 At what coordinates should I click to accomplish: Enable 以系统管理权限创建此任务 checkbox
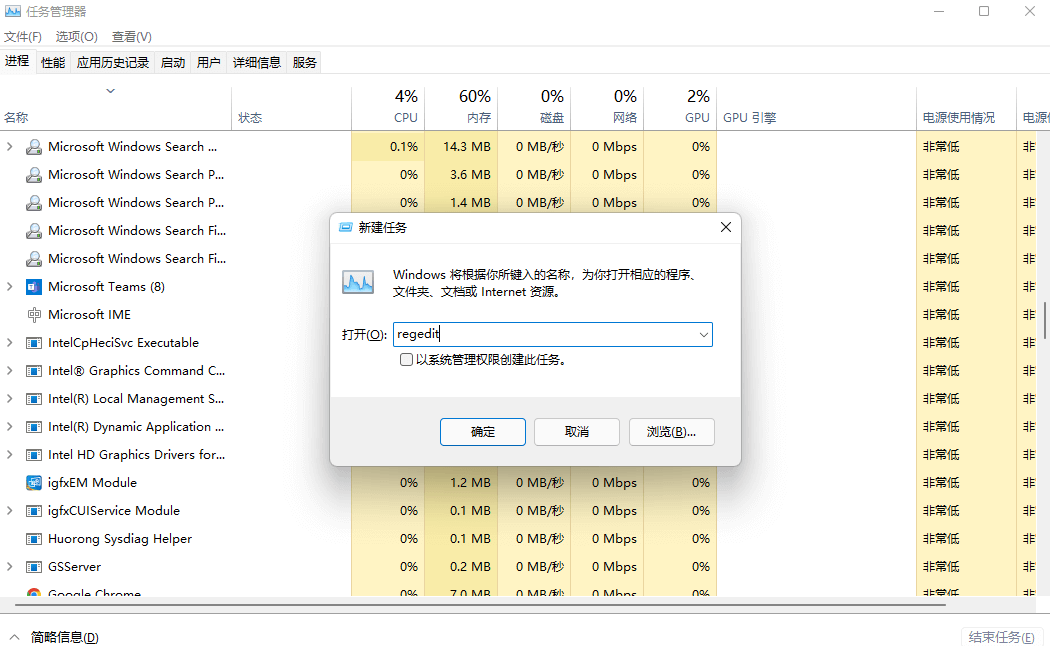[406, 359]
